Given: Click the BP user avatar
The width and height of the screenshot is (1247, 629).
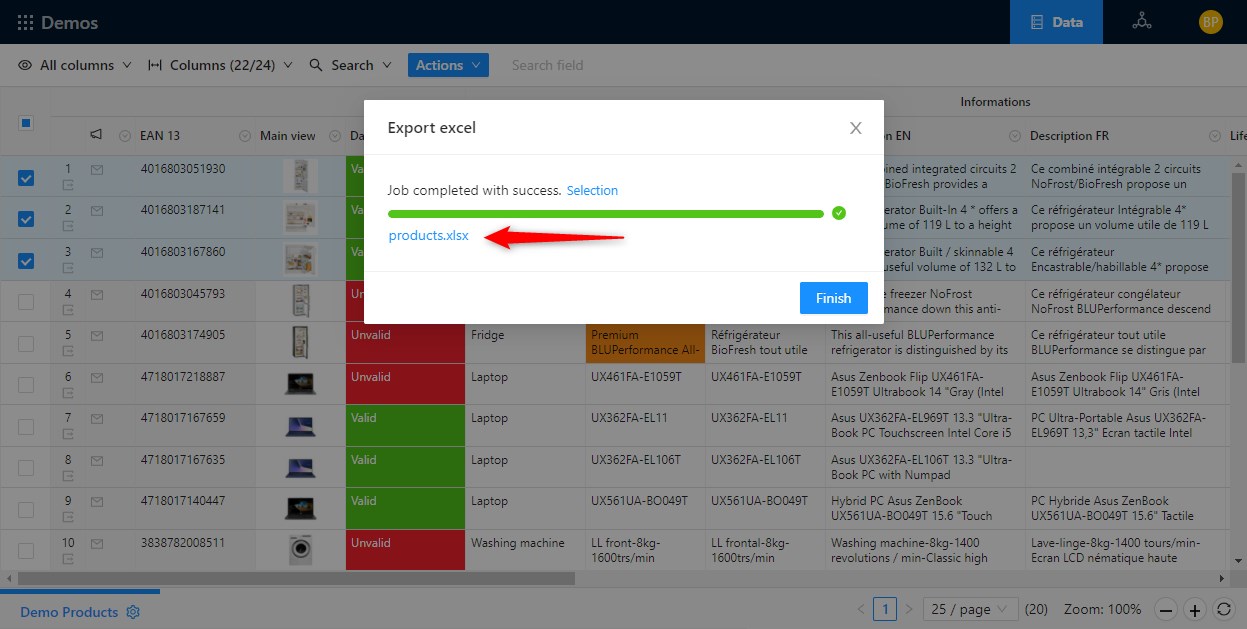Looking at the screenshot, I should coord(1210,22).
